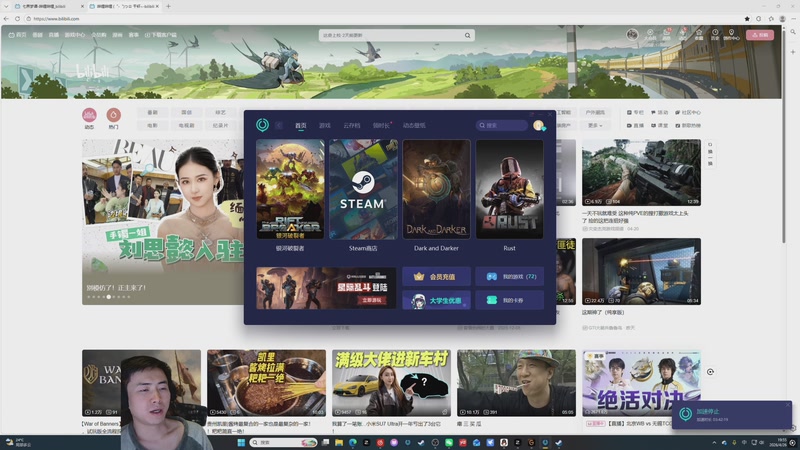The height and width of the screenshot is (450, 800).
Task: Open a new browser tab with plus icon
Action: (168, 6)
